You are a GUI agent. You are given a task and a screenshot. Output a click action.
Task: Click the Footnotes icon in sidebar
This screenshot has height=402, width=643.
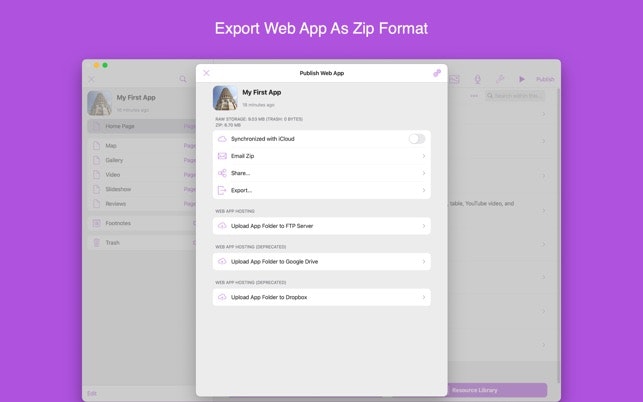tap(96, 223)
